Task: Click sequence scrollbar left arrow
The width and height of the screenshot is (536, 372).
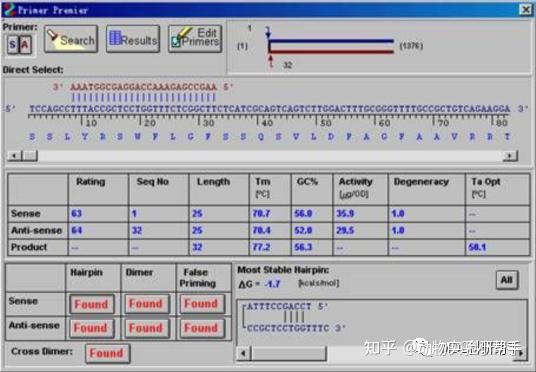Action: click(x=14, y=156)
